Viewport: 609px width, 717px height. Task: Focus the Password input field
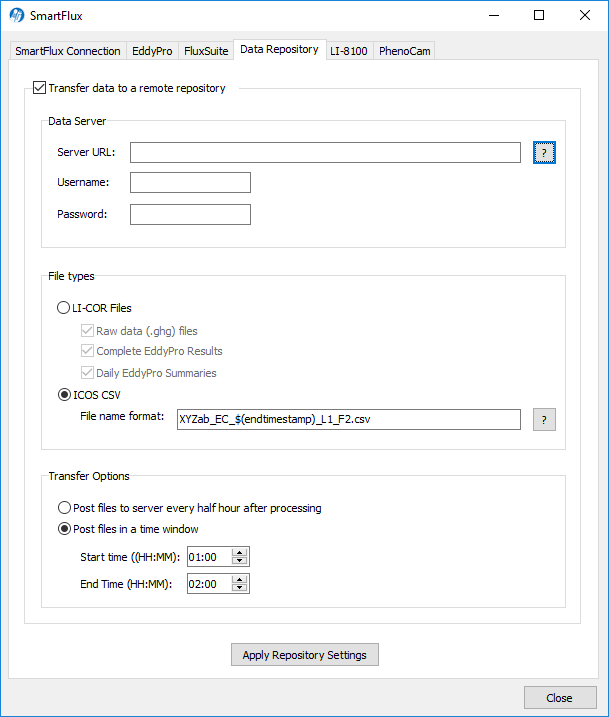[x=190, y=214]
